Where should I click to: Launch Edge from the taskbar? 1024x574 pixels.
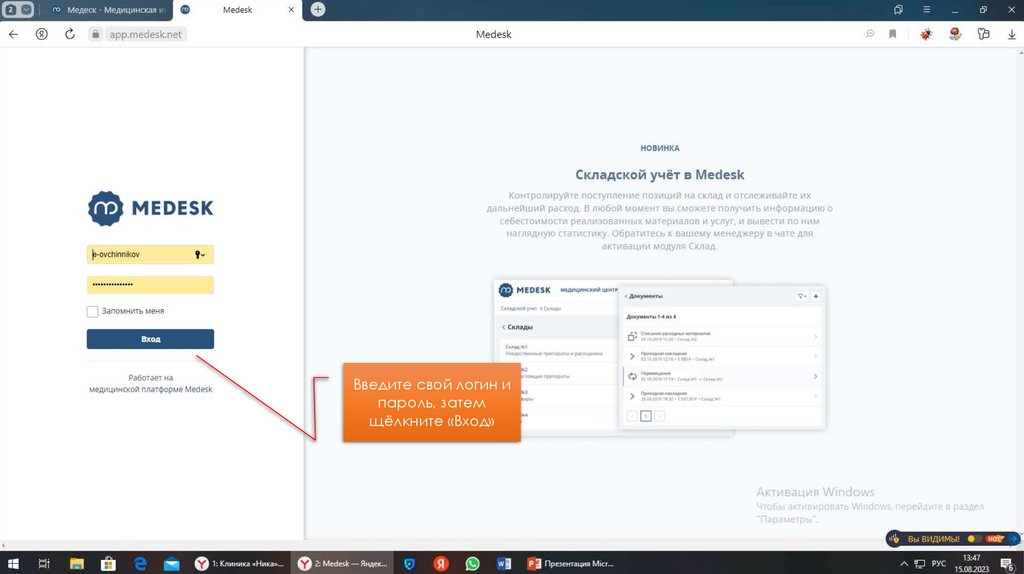tap(140, 564)
